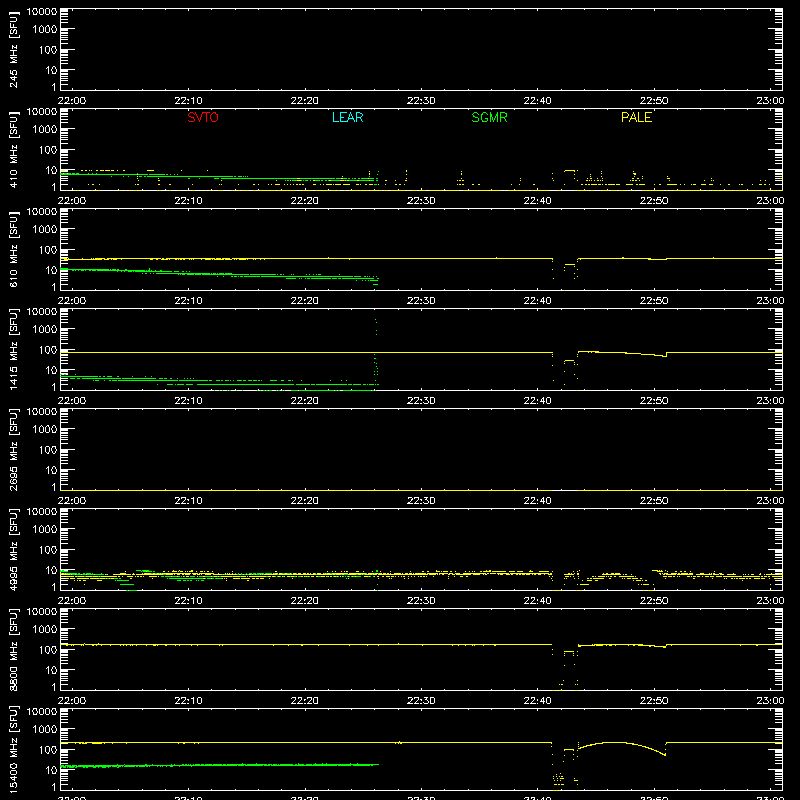Select the 4995 MHz [SFU] axis label
Screen dimensions: 800x800
(13, 549)
